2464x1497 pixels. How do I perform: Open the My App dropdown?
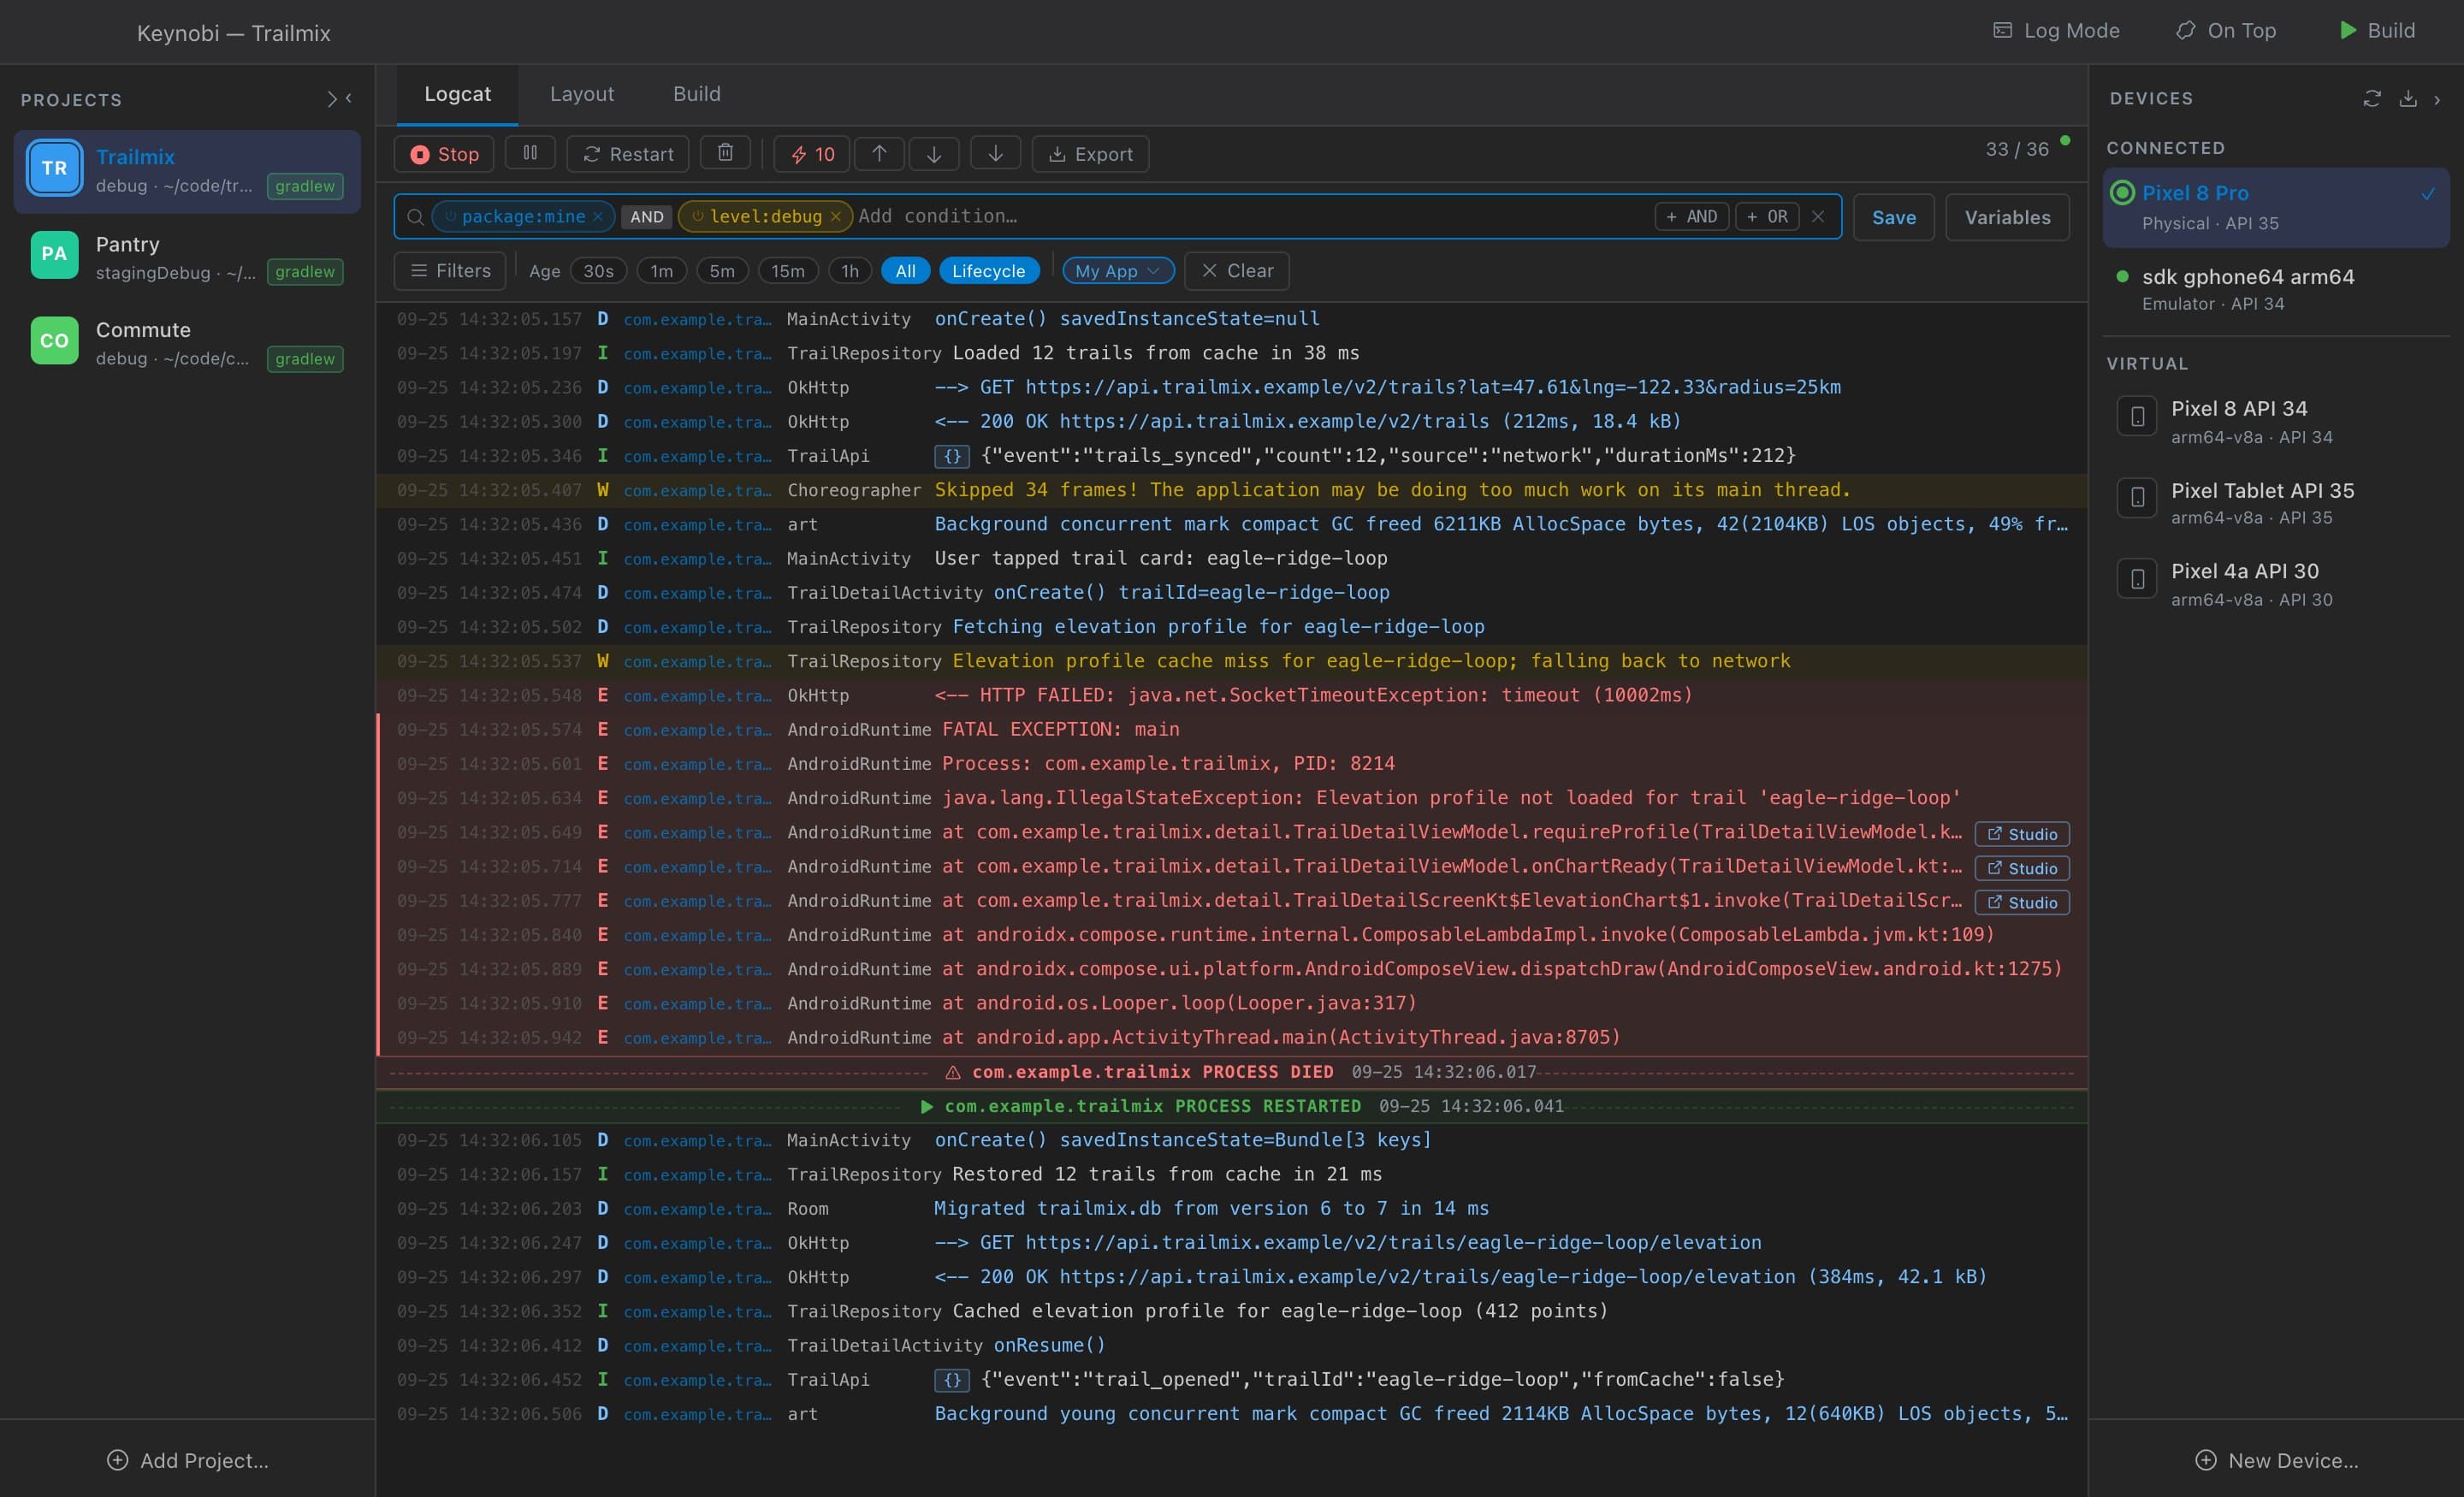click(1117, 271)
